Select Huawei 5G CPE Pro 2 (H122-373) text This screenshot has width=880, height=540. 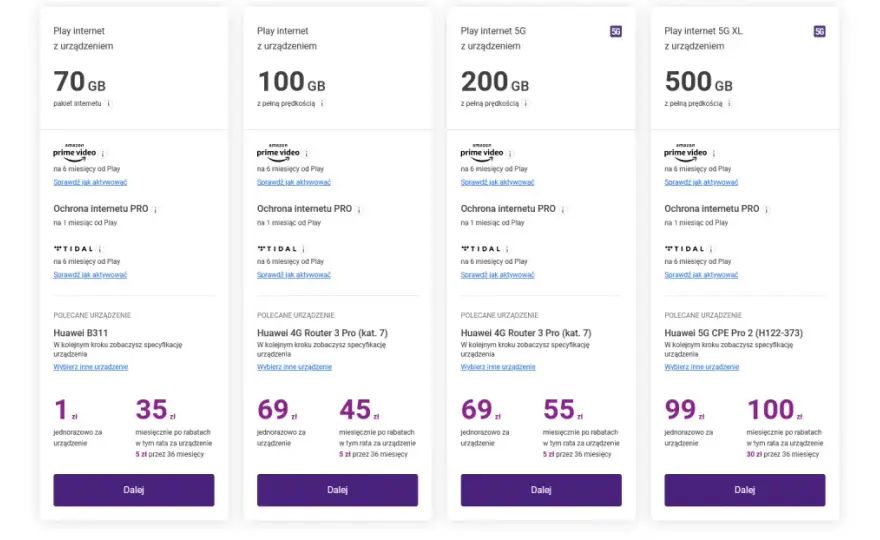734,333
